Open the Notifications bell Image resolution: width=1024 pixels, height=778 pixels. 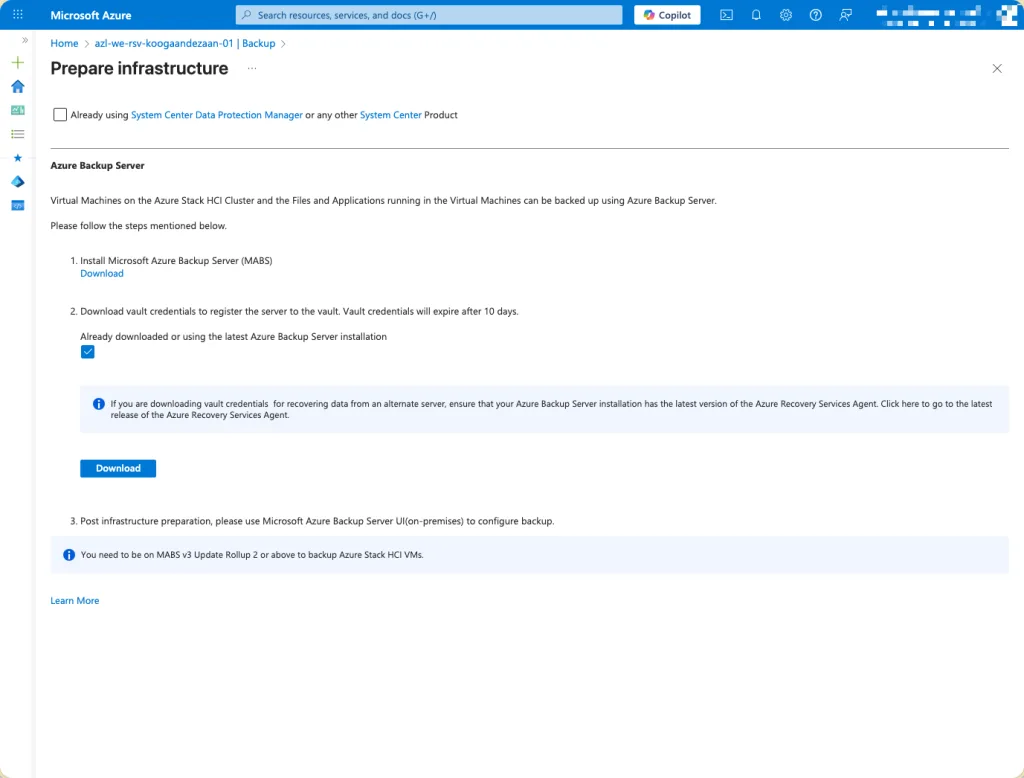[756, 15]
